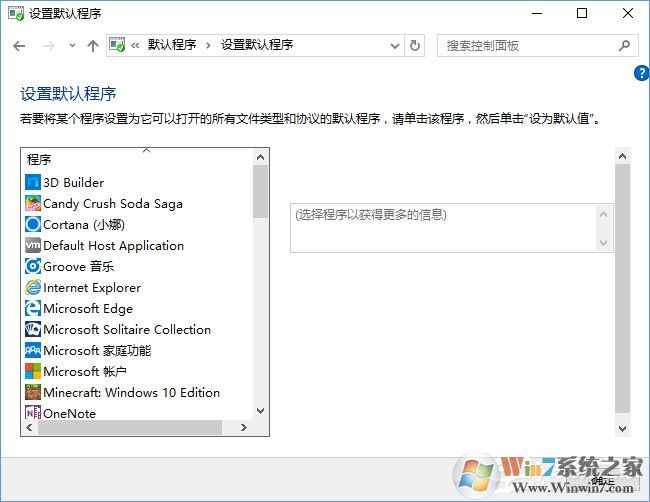Click the Candy Crush Soda Saga icon
650x502 pixels.
coord(33,204)
